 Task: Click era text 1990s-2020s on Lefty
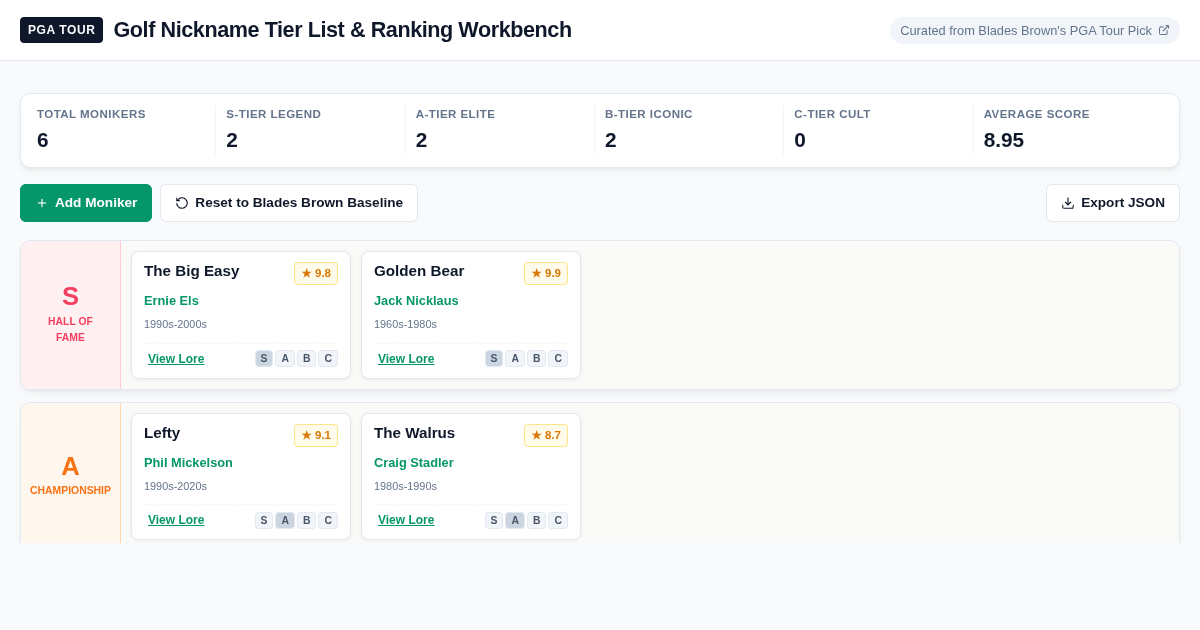[x=175, y=486]
